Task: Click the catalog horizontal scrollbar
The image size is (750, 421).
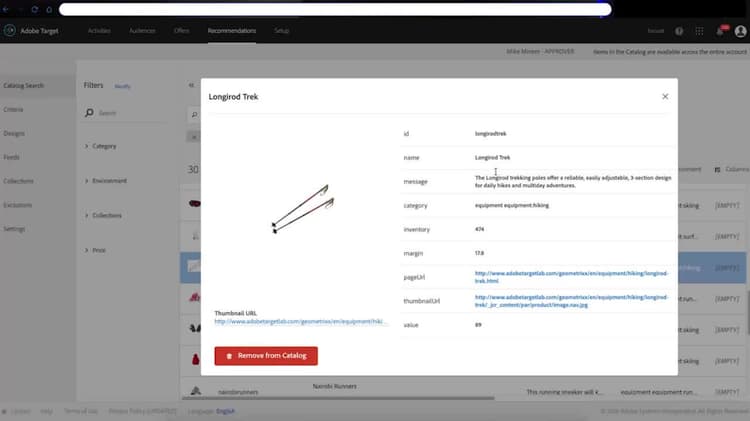Action: pyautogui.click(x=338, y=398)
